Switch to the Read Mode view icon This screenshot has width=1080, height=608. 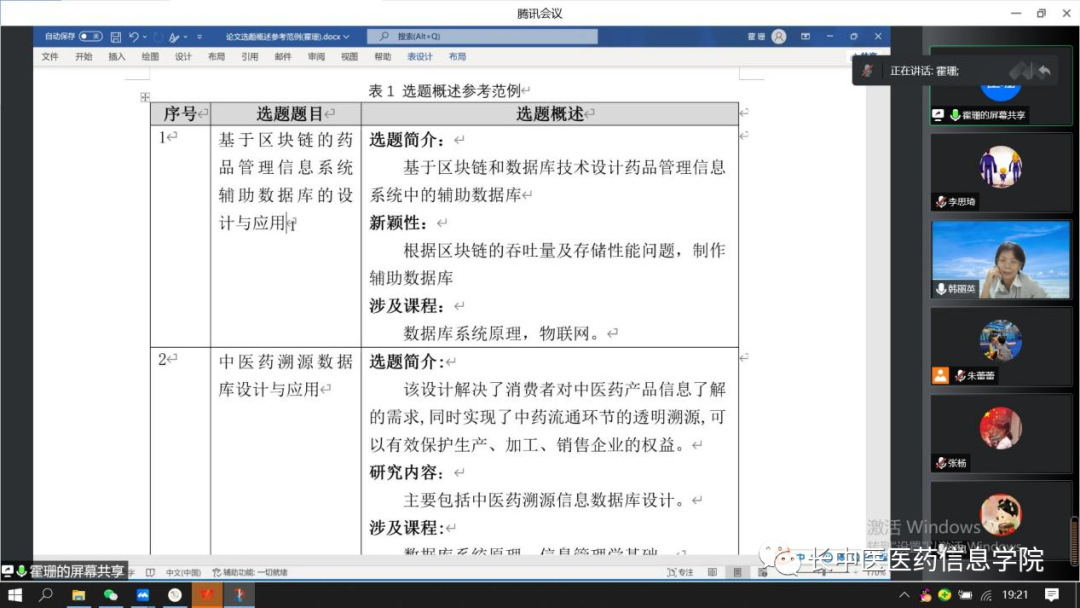[712, 572]
